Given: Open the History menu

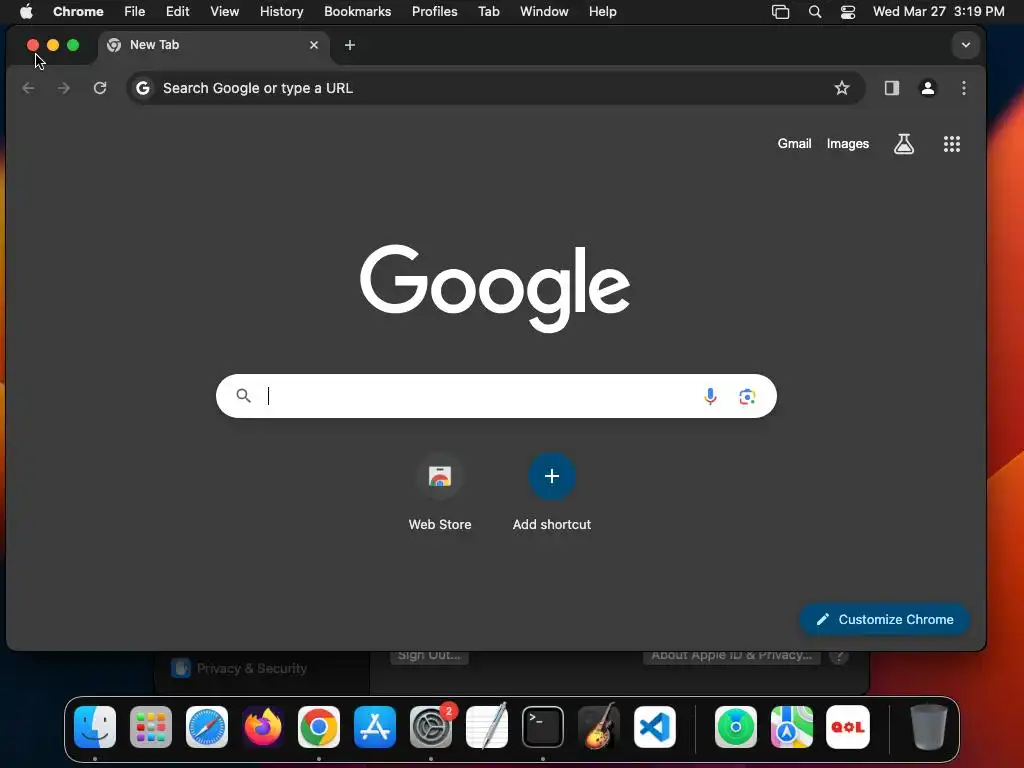Looking at the screenshot, I should pyautogui.click(x=281, y=11).
